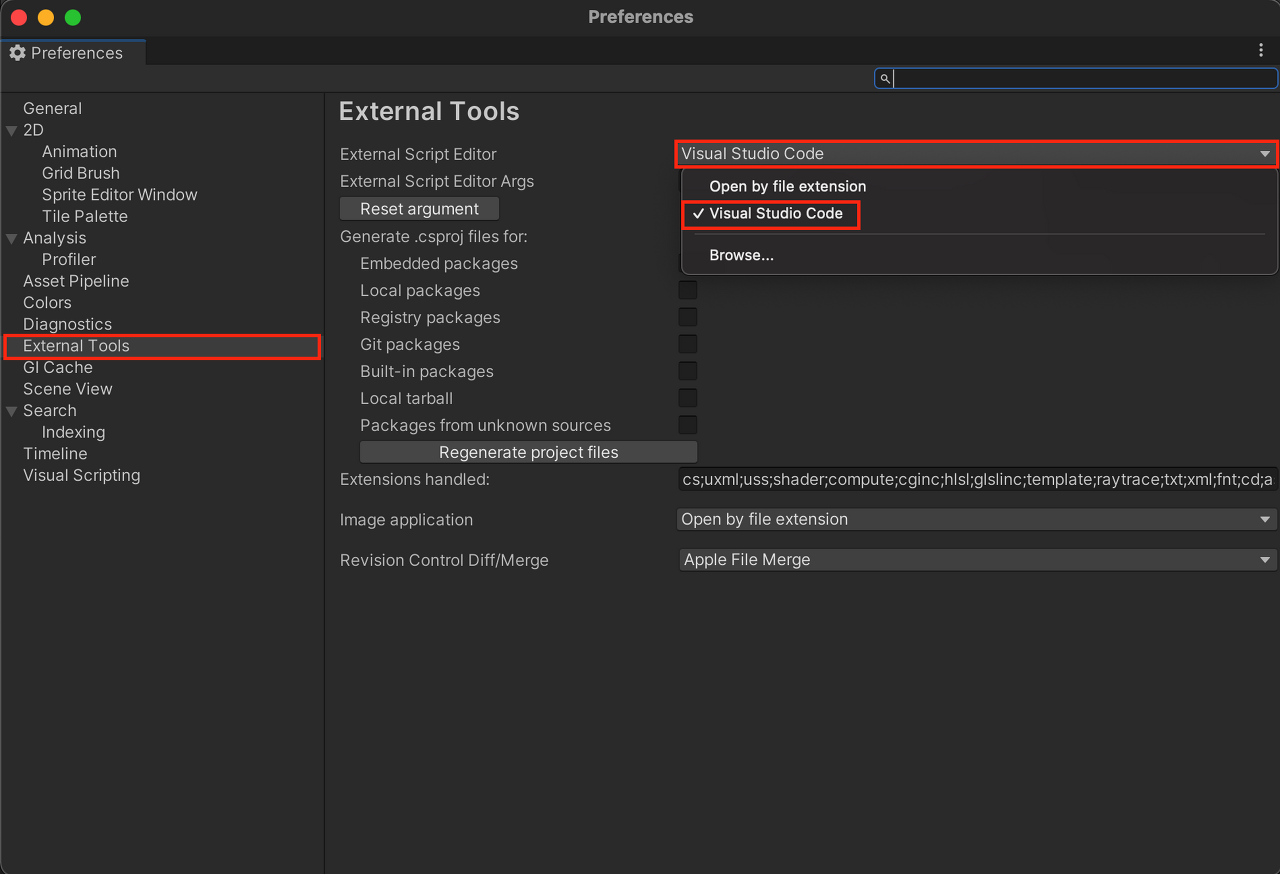Open GI Cache preferences

(x=58, y=367)
